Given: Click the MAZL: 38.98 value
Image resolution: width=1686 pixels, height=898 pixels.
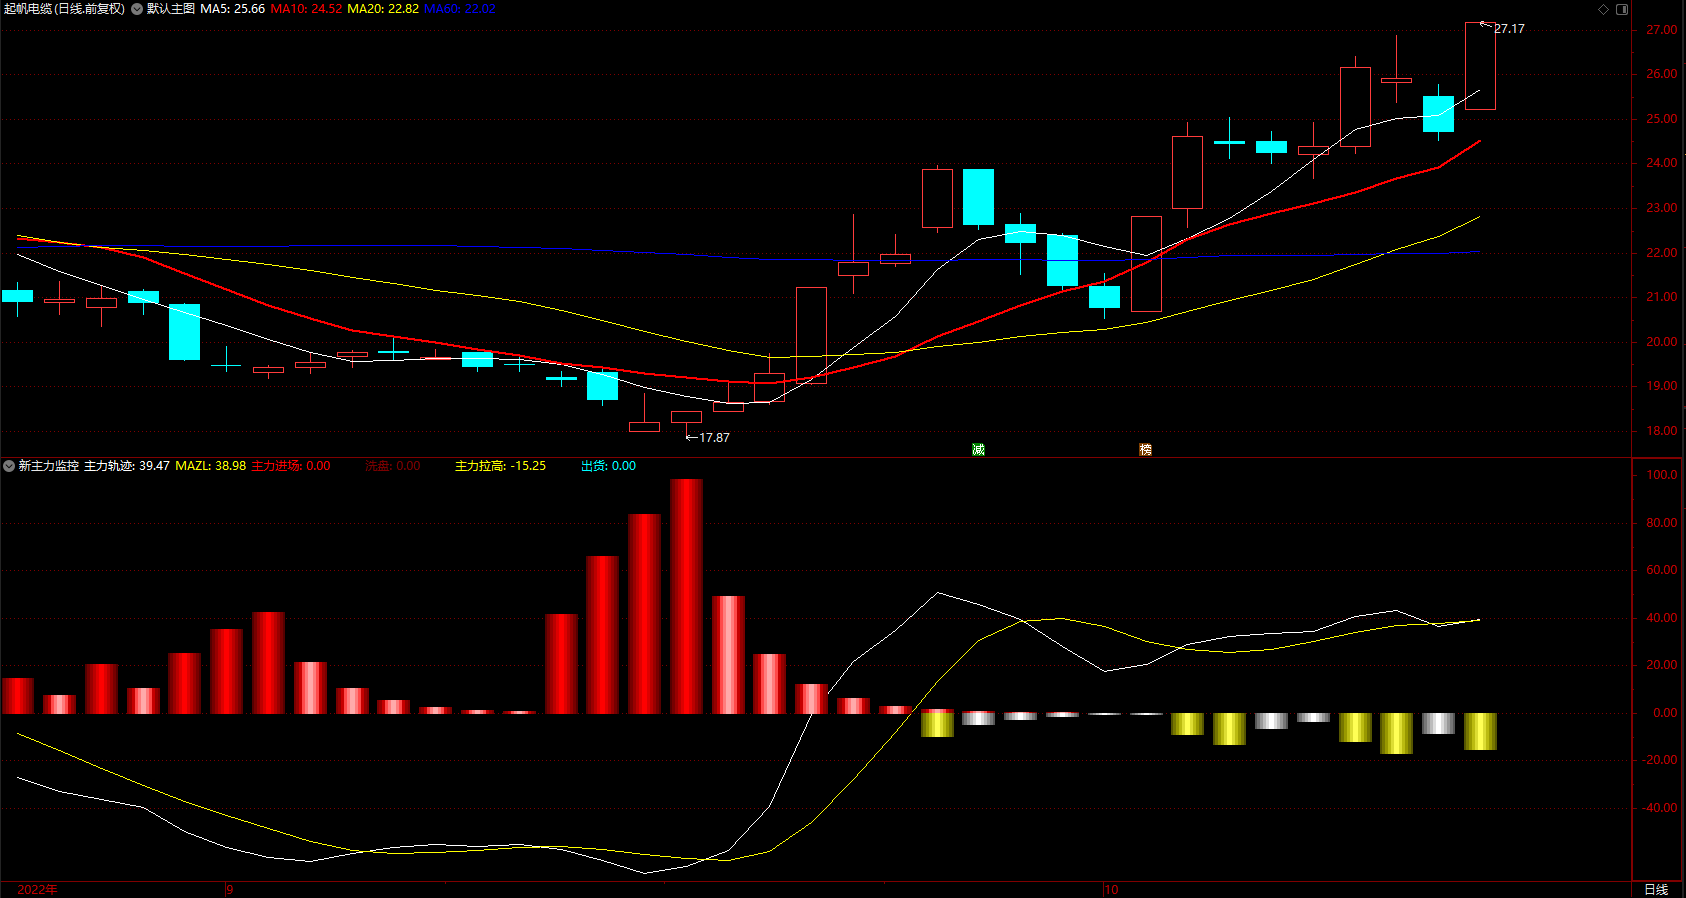Looking at the screenshot, I should [211, 466].
